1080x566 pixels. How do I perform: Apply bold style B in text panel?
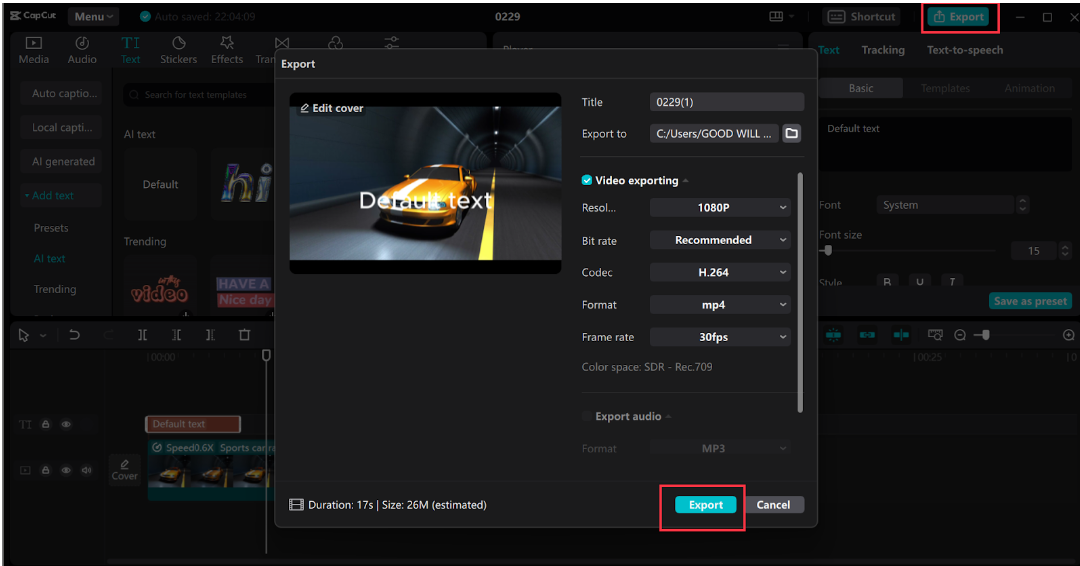887,282
